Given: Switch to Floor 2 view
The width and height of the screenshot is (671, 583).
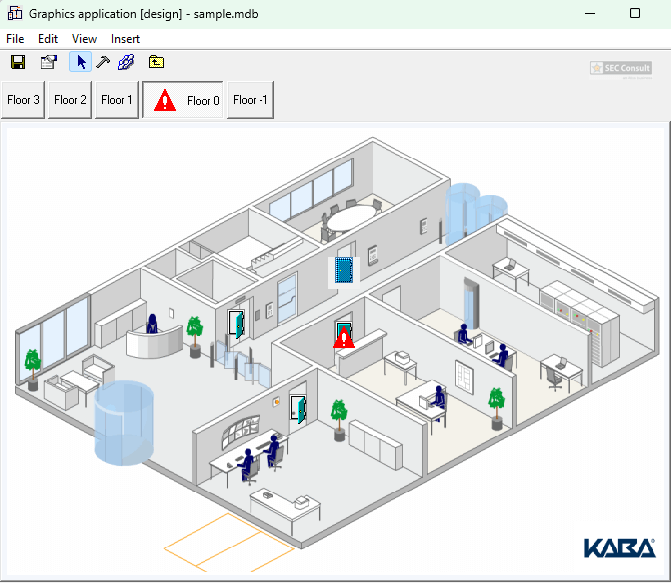Looking at the screenshot, I should [70, 100].
